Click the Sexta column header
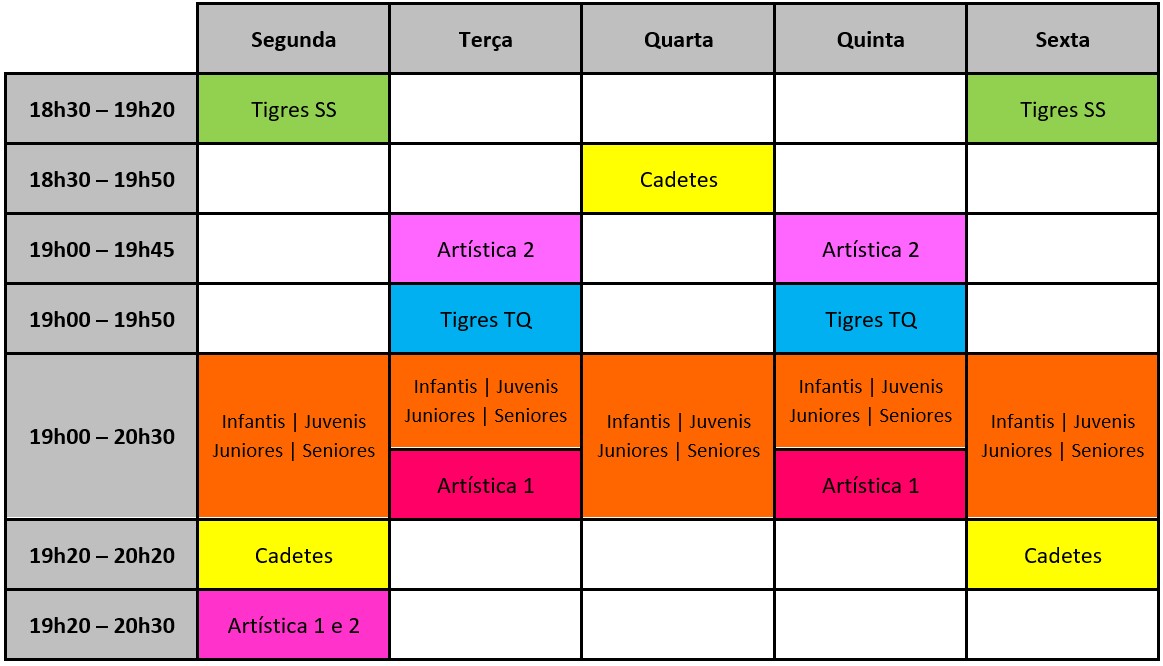The image size is (1163, 666). pyautogui.click(x=1062, y=40)
